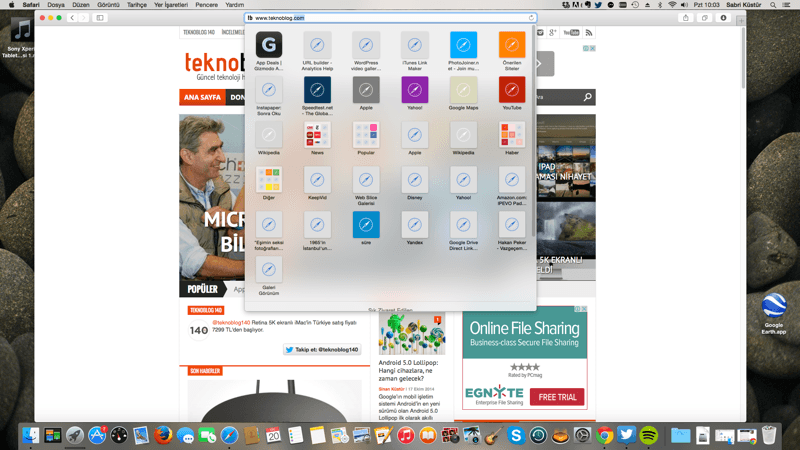Open Disney favorite
Screen dimensions: 800x450
pyautogui.click(x=415, y=180)
